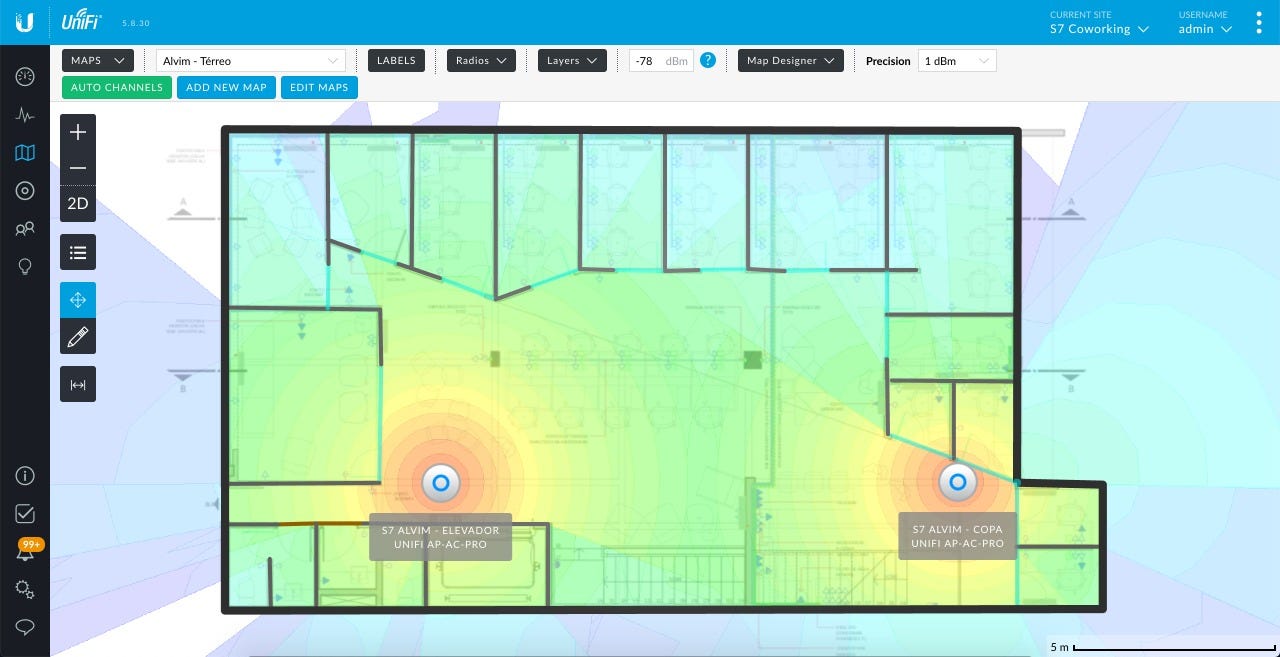Click the S7 ALVIM - ELEVADOR label
The image size is (1280, 657).
click(x=440, y=537)
